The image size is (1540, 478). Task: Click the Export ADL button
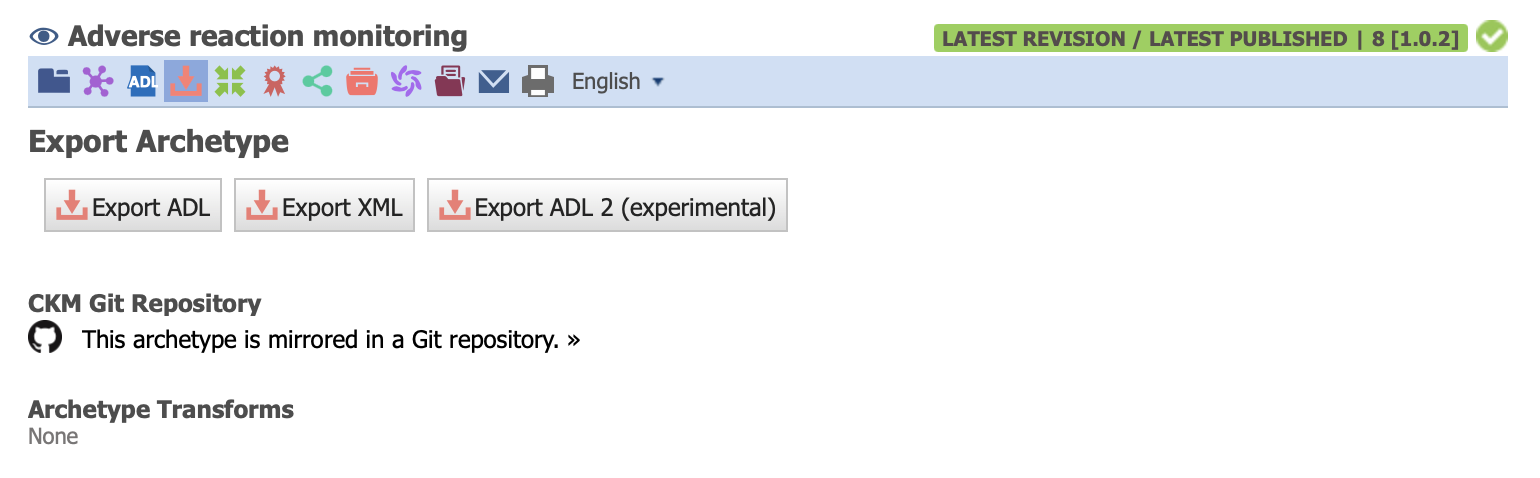(x=133, y=205)
